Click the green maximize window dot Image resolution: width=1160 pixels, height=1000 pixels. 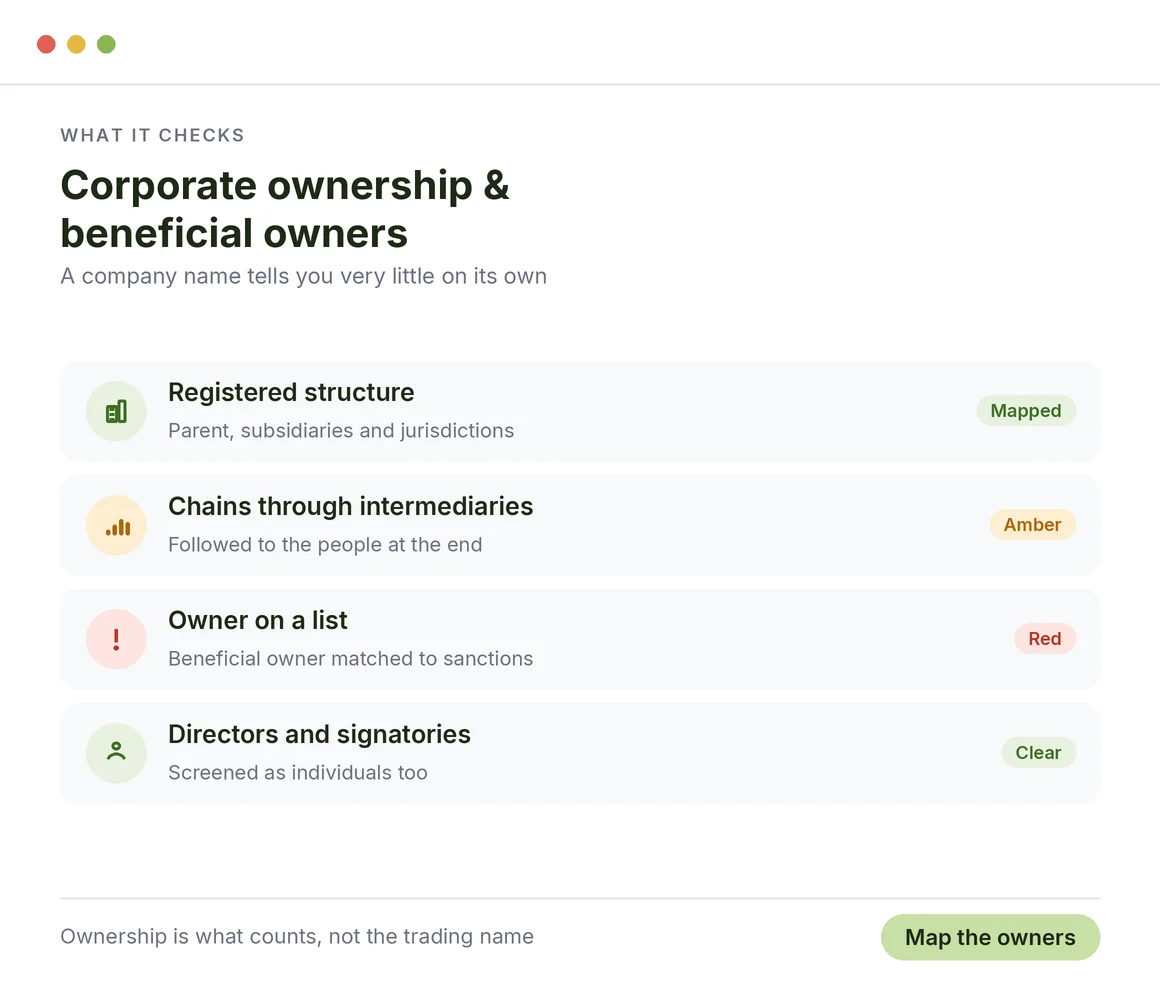click(x=107, y=44)
